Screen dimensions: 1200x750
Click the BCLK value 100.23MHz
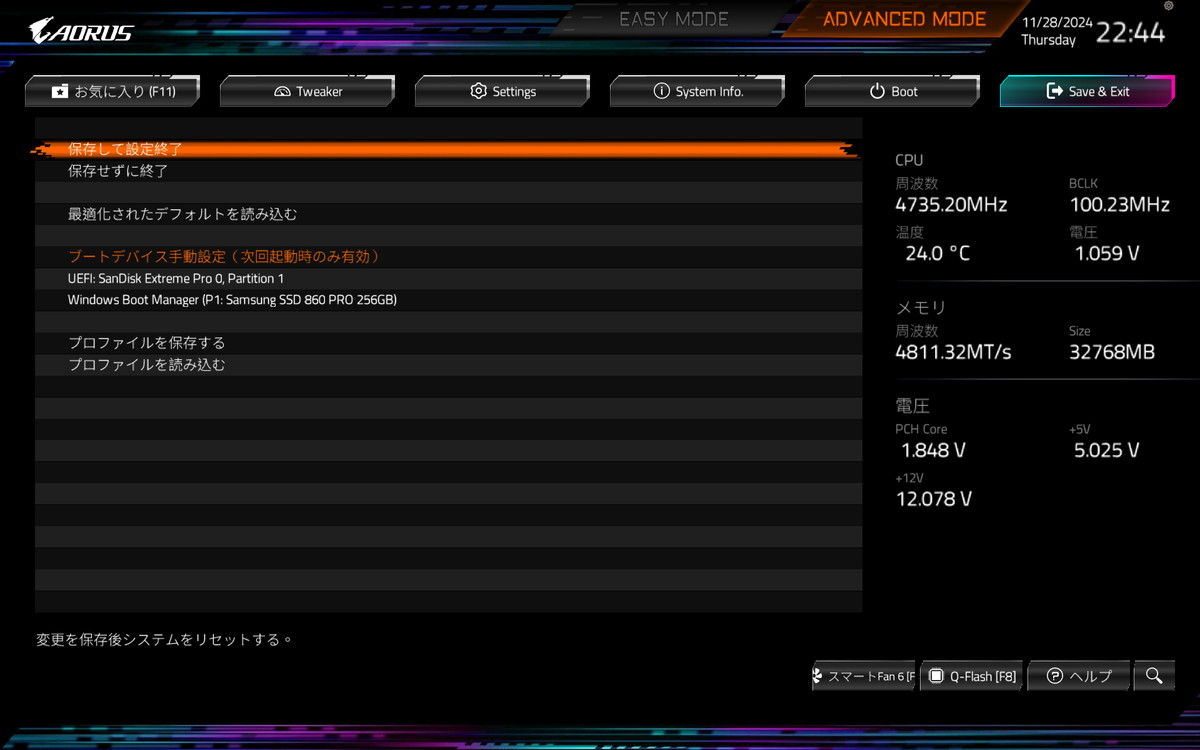1119,205
